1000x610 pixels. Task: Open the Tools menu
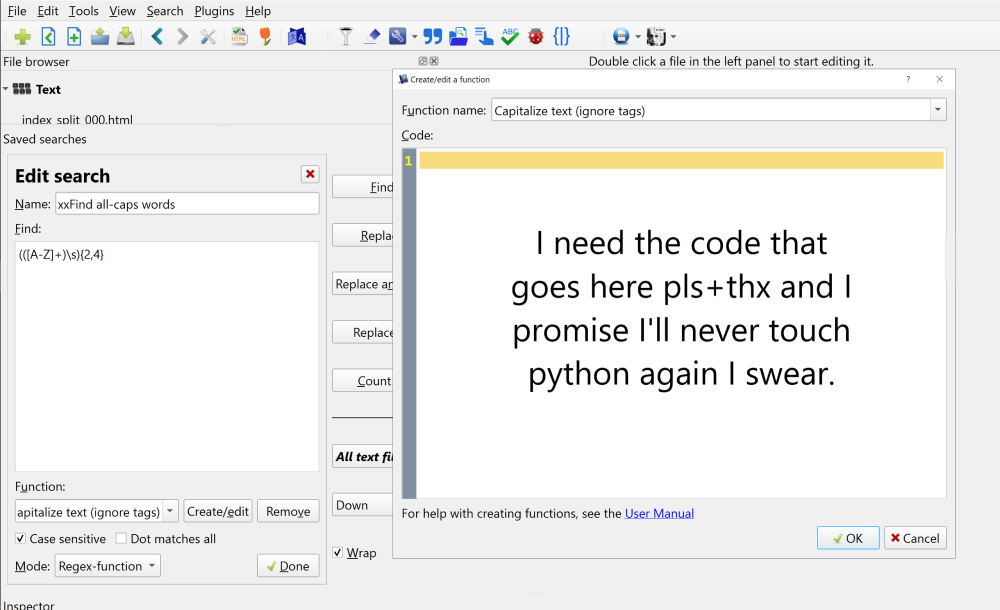coord(84,11)
